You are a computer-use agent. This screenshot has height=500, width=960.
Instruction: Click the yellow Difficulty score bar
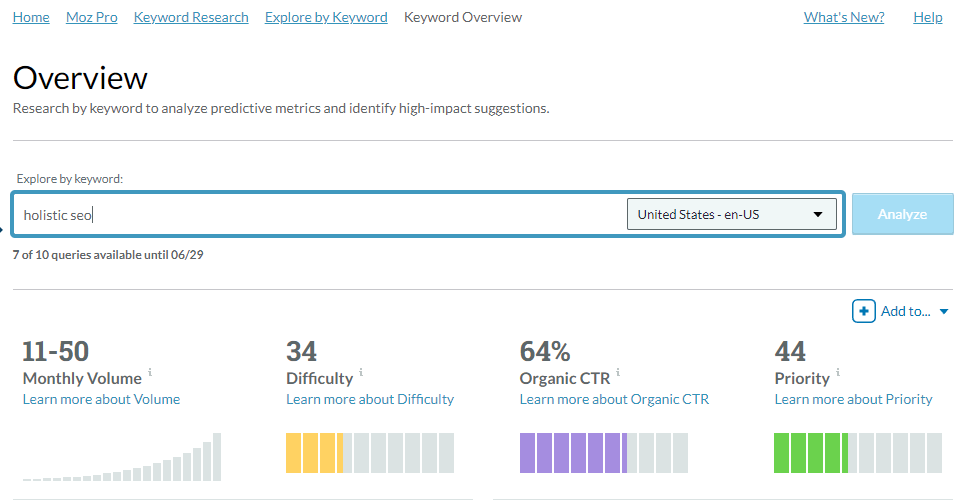tap(370, 453)
